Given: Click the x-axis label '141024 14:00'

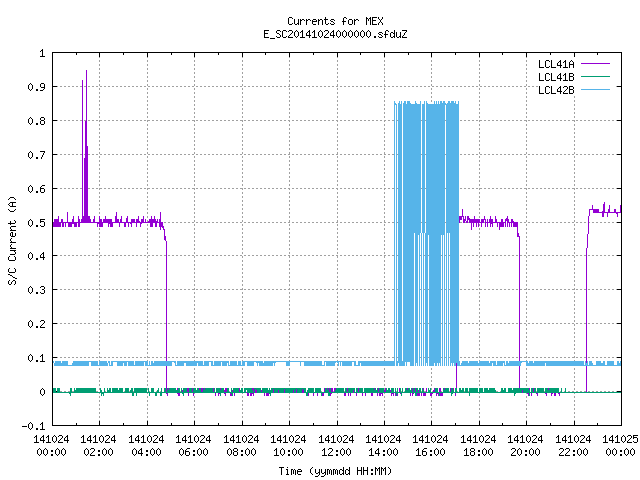Looking at the screenshot, I should [383, 446].
